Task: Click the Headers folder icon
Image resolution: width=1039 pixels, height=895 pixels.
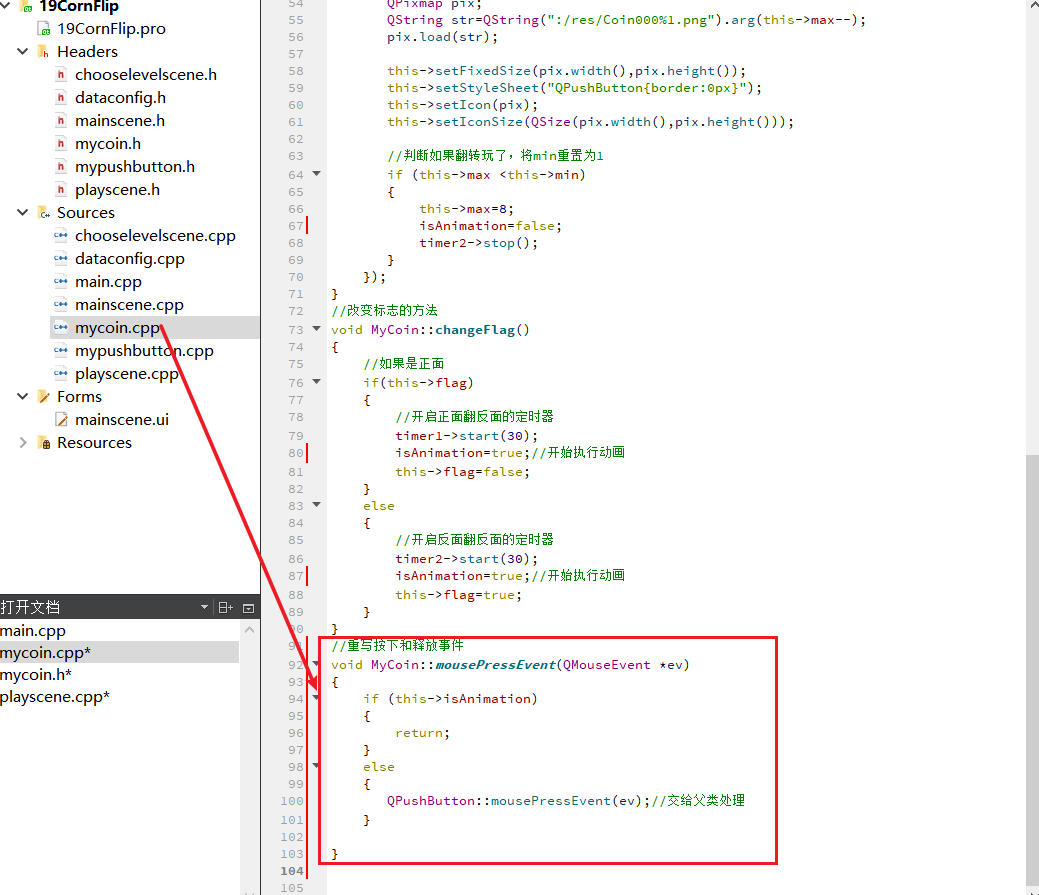Action: [x=44, y=52]
